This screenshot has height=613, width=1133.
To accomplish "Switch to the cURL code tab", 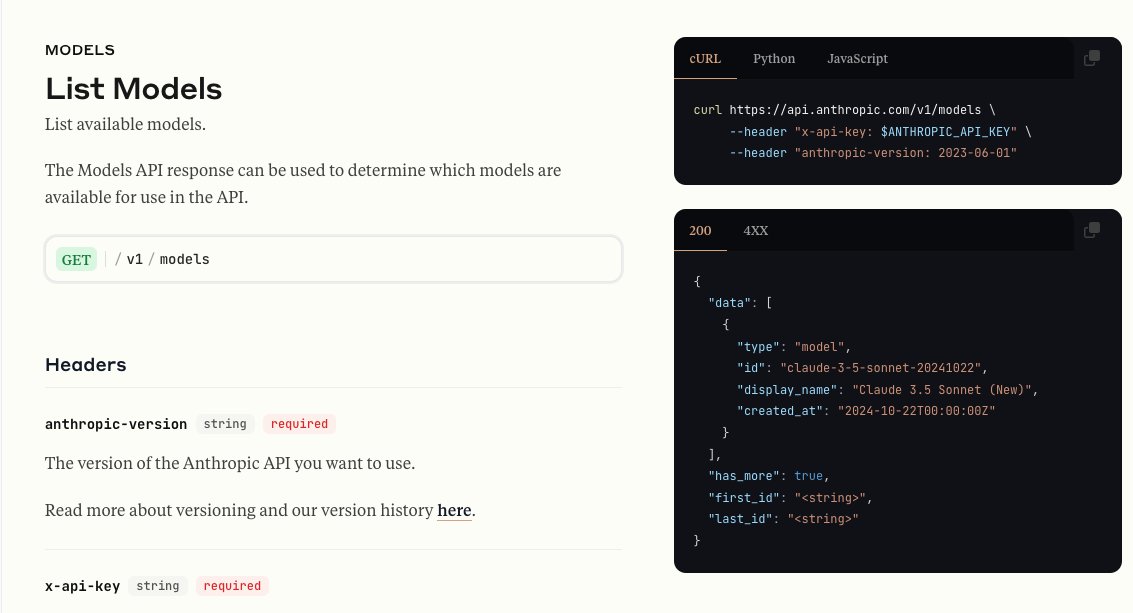I will pos(705,59).
